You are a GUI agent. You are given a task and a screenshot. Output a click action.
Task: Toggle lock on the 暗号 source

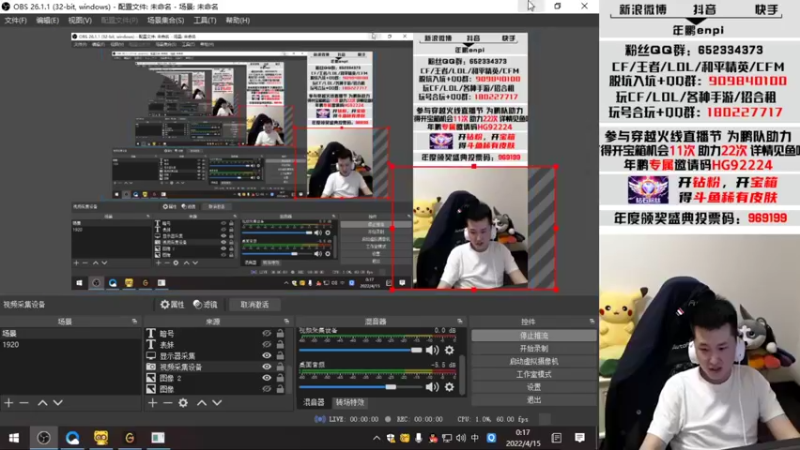pos(280,333)
